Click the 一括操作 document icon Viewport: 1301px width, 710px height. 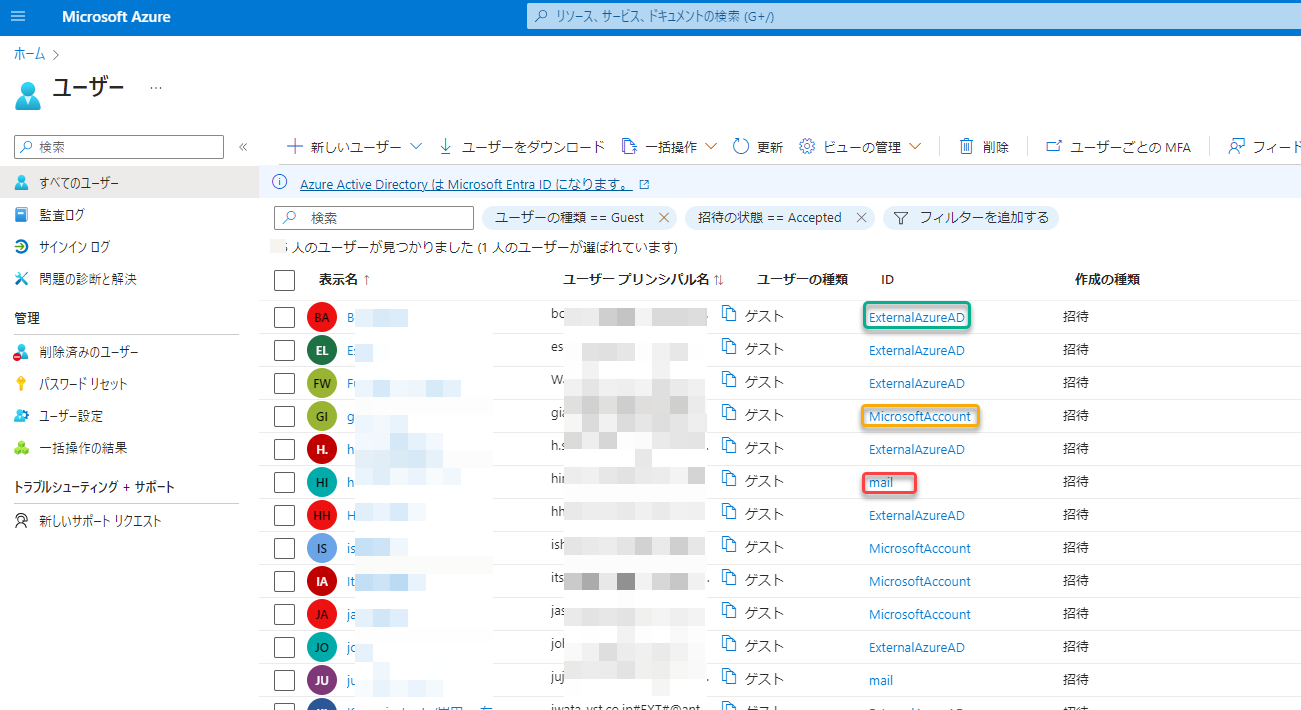(629, 146)
